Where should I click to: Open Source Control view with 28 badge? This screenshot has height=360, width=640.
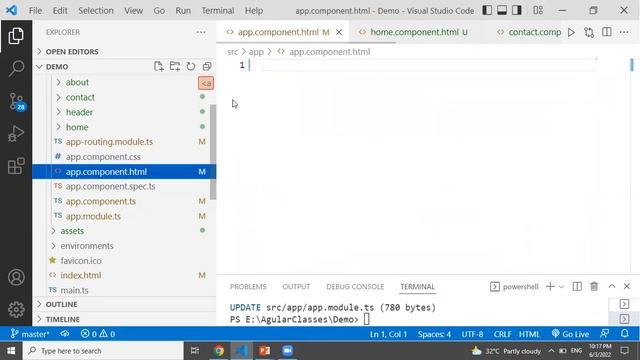click(16, 101)
